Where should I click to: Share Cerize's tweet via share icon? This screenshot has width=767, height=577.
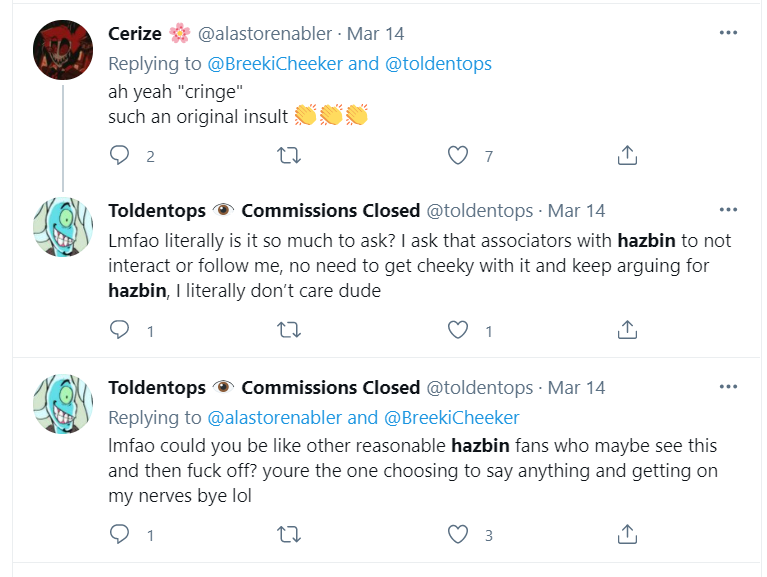point(627,155)
